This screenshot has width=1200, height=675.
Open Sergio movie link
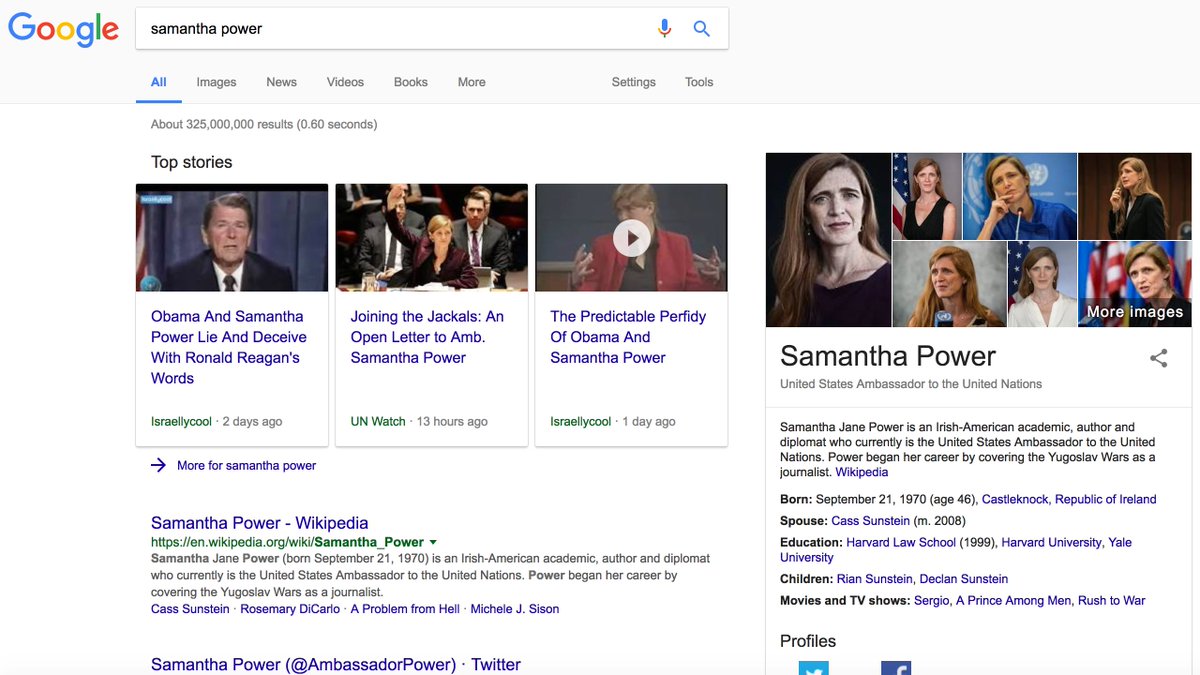931,601
